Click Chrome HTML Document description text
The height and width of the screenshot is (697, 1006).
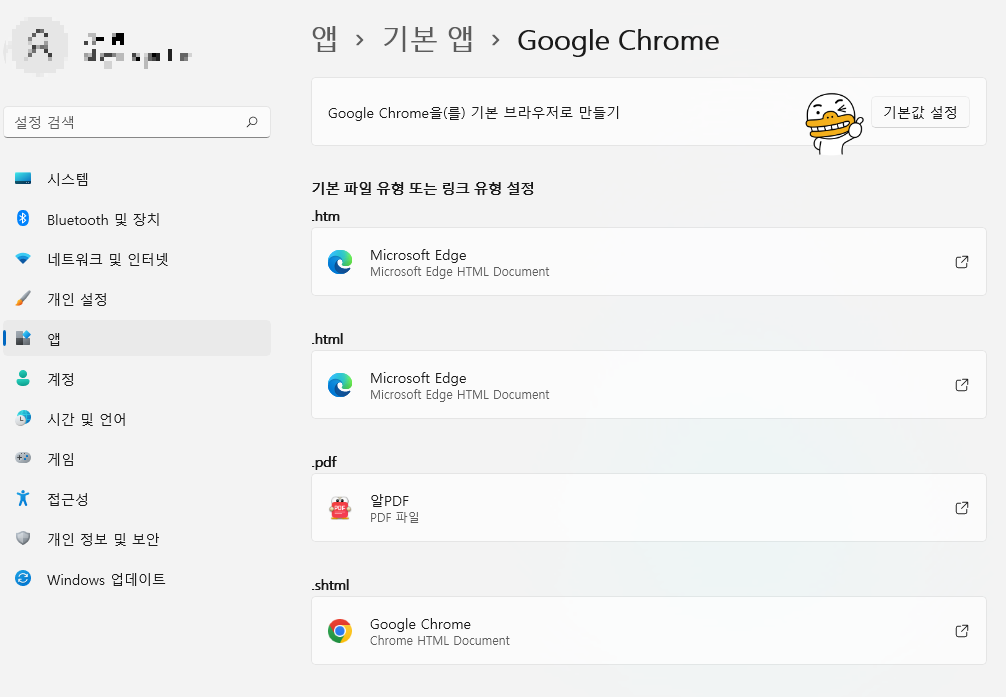coord(439,641)
